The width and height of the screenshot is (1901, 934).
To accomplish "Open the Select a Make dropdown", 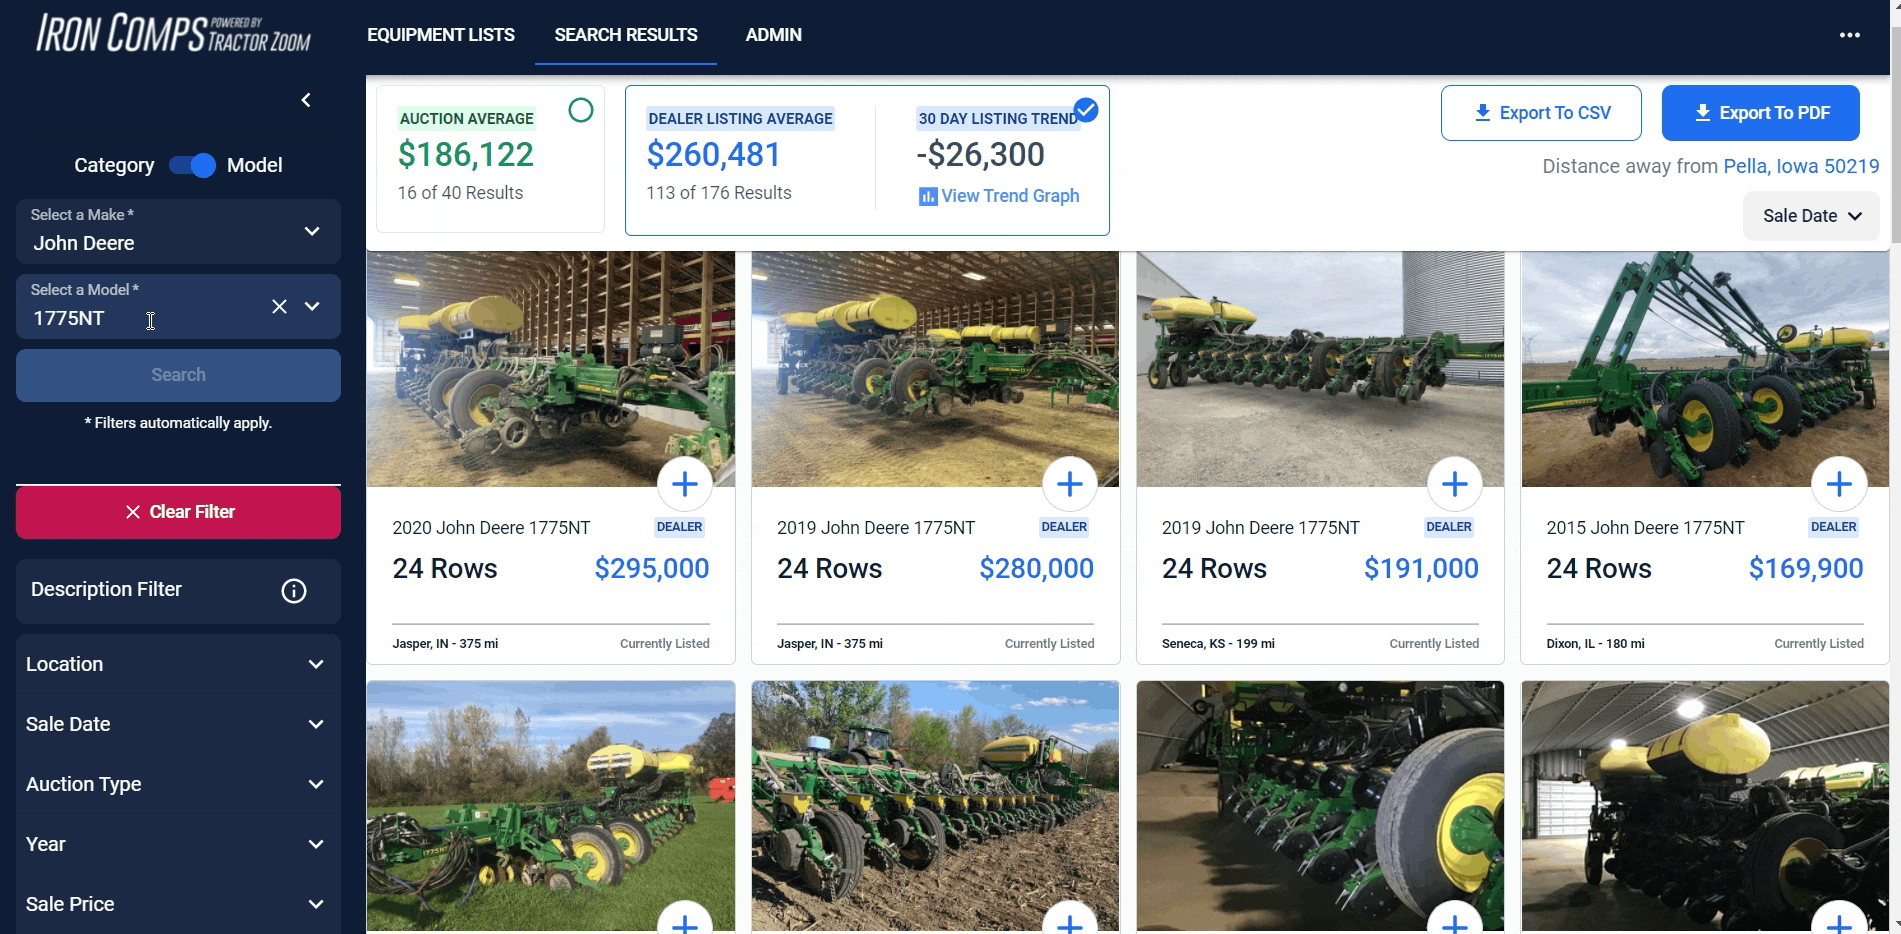I will pyautogui.click(x=178, y=231).
